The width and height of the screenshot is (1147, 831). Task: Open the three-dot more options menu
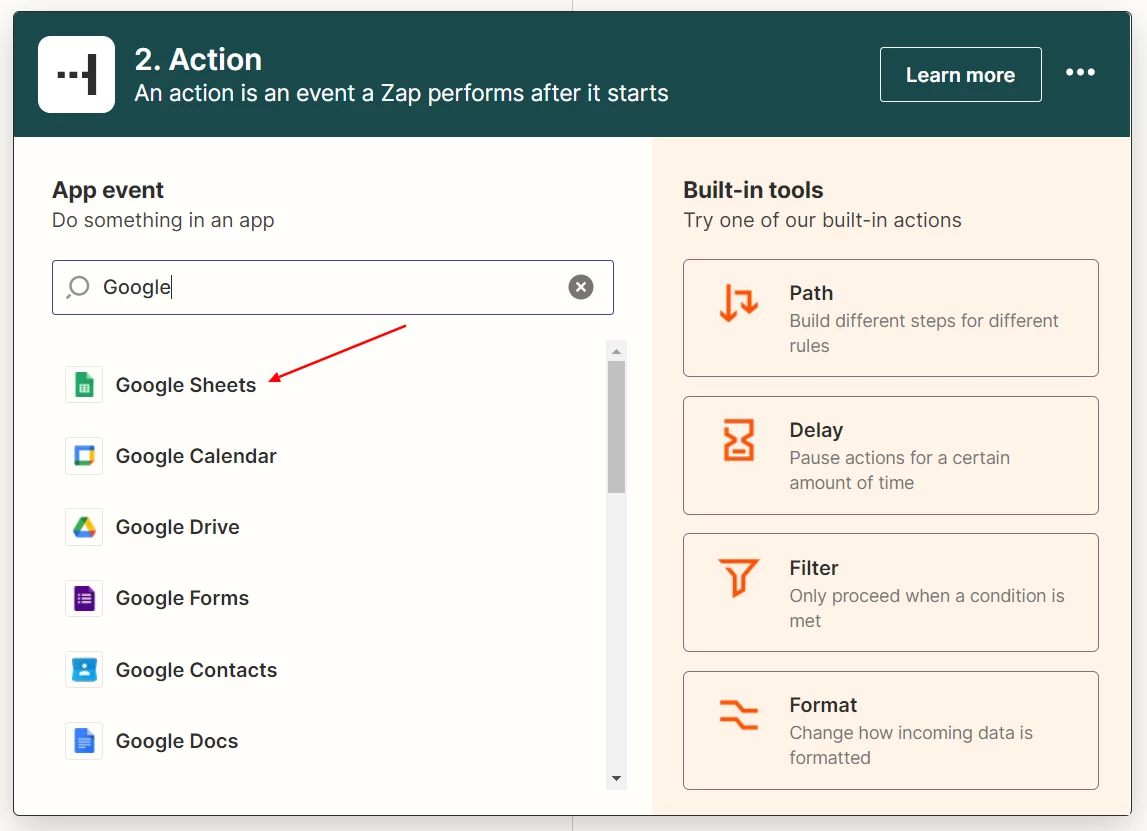[1080, 72]
